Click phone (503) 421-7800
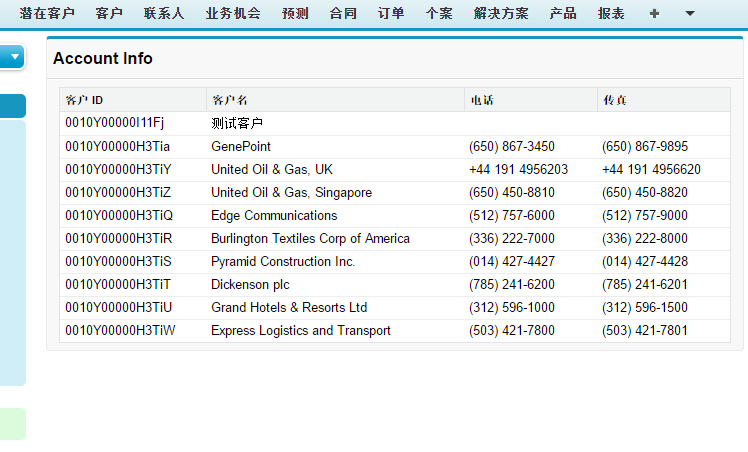Image resolution: width=748 pixels, height=452 pixels. 512,330
